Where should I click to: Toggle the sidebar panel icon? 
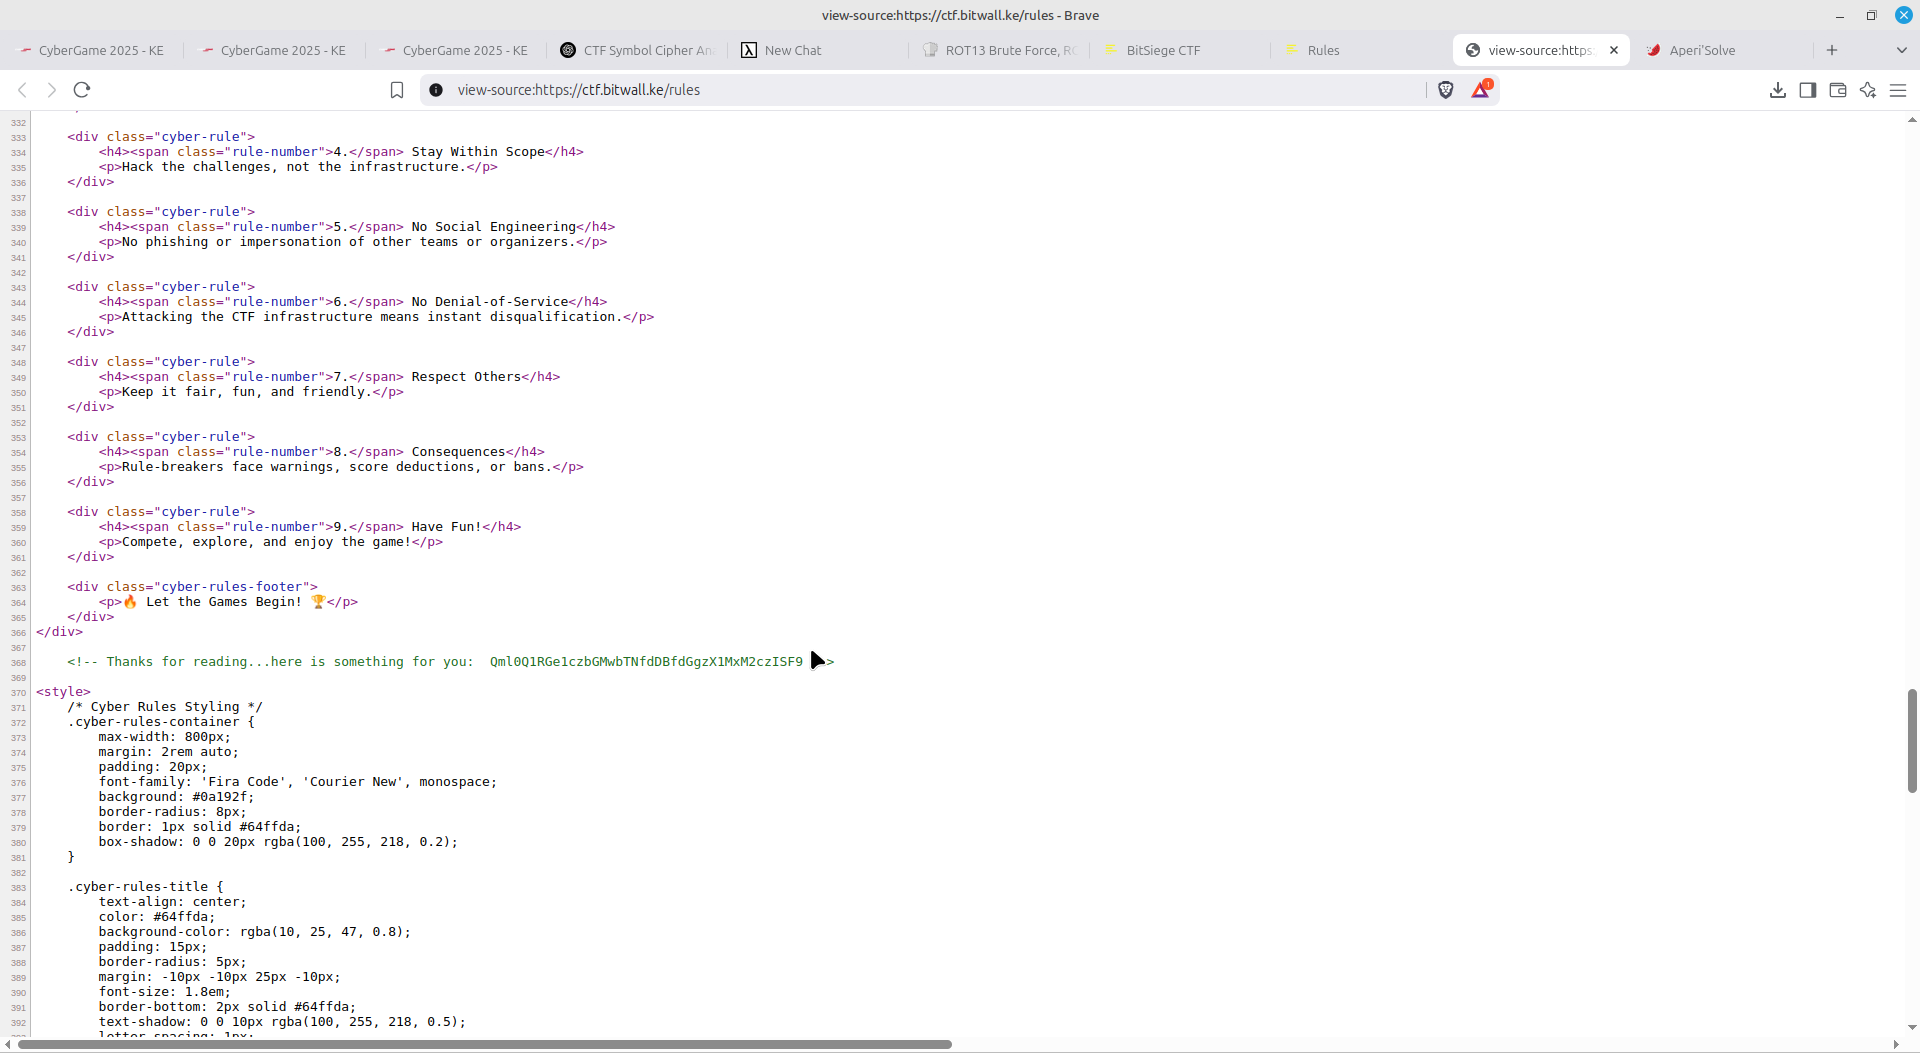coord(1807,90)
